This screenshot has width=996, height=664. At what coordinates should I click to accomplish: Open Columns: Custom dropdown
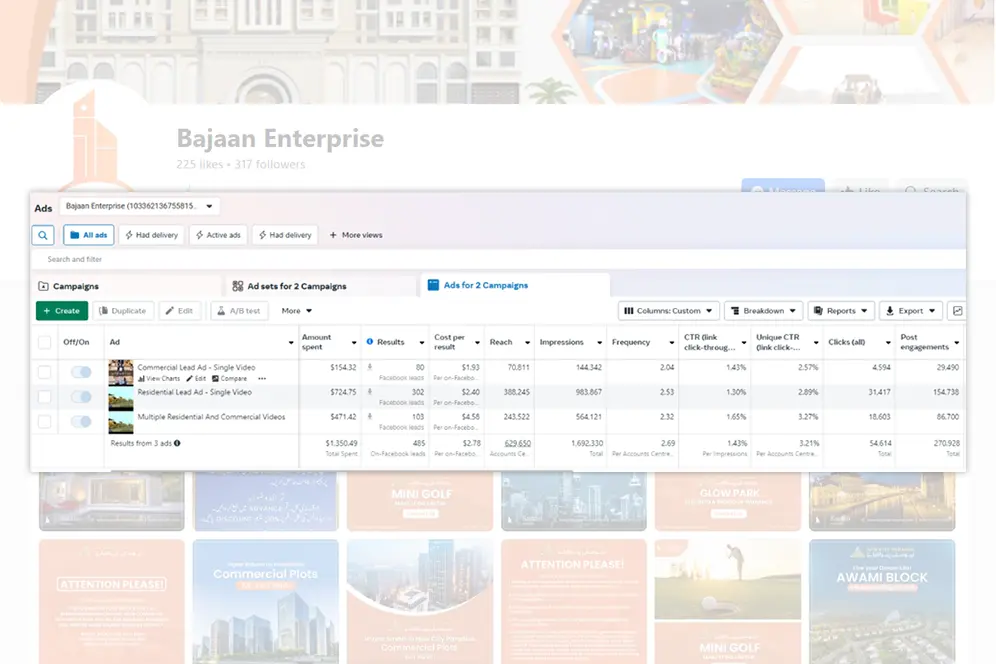tap(668, 311)
